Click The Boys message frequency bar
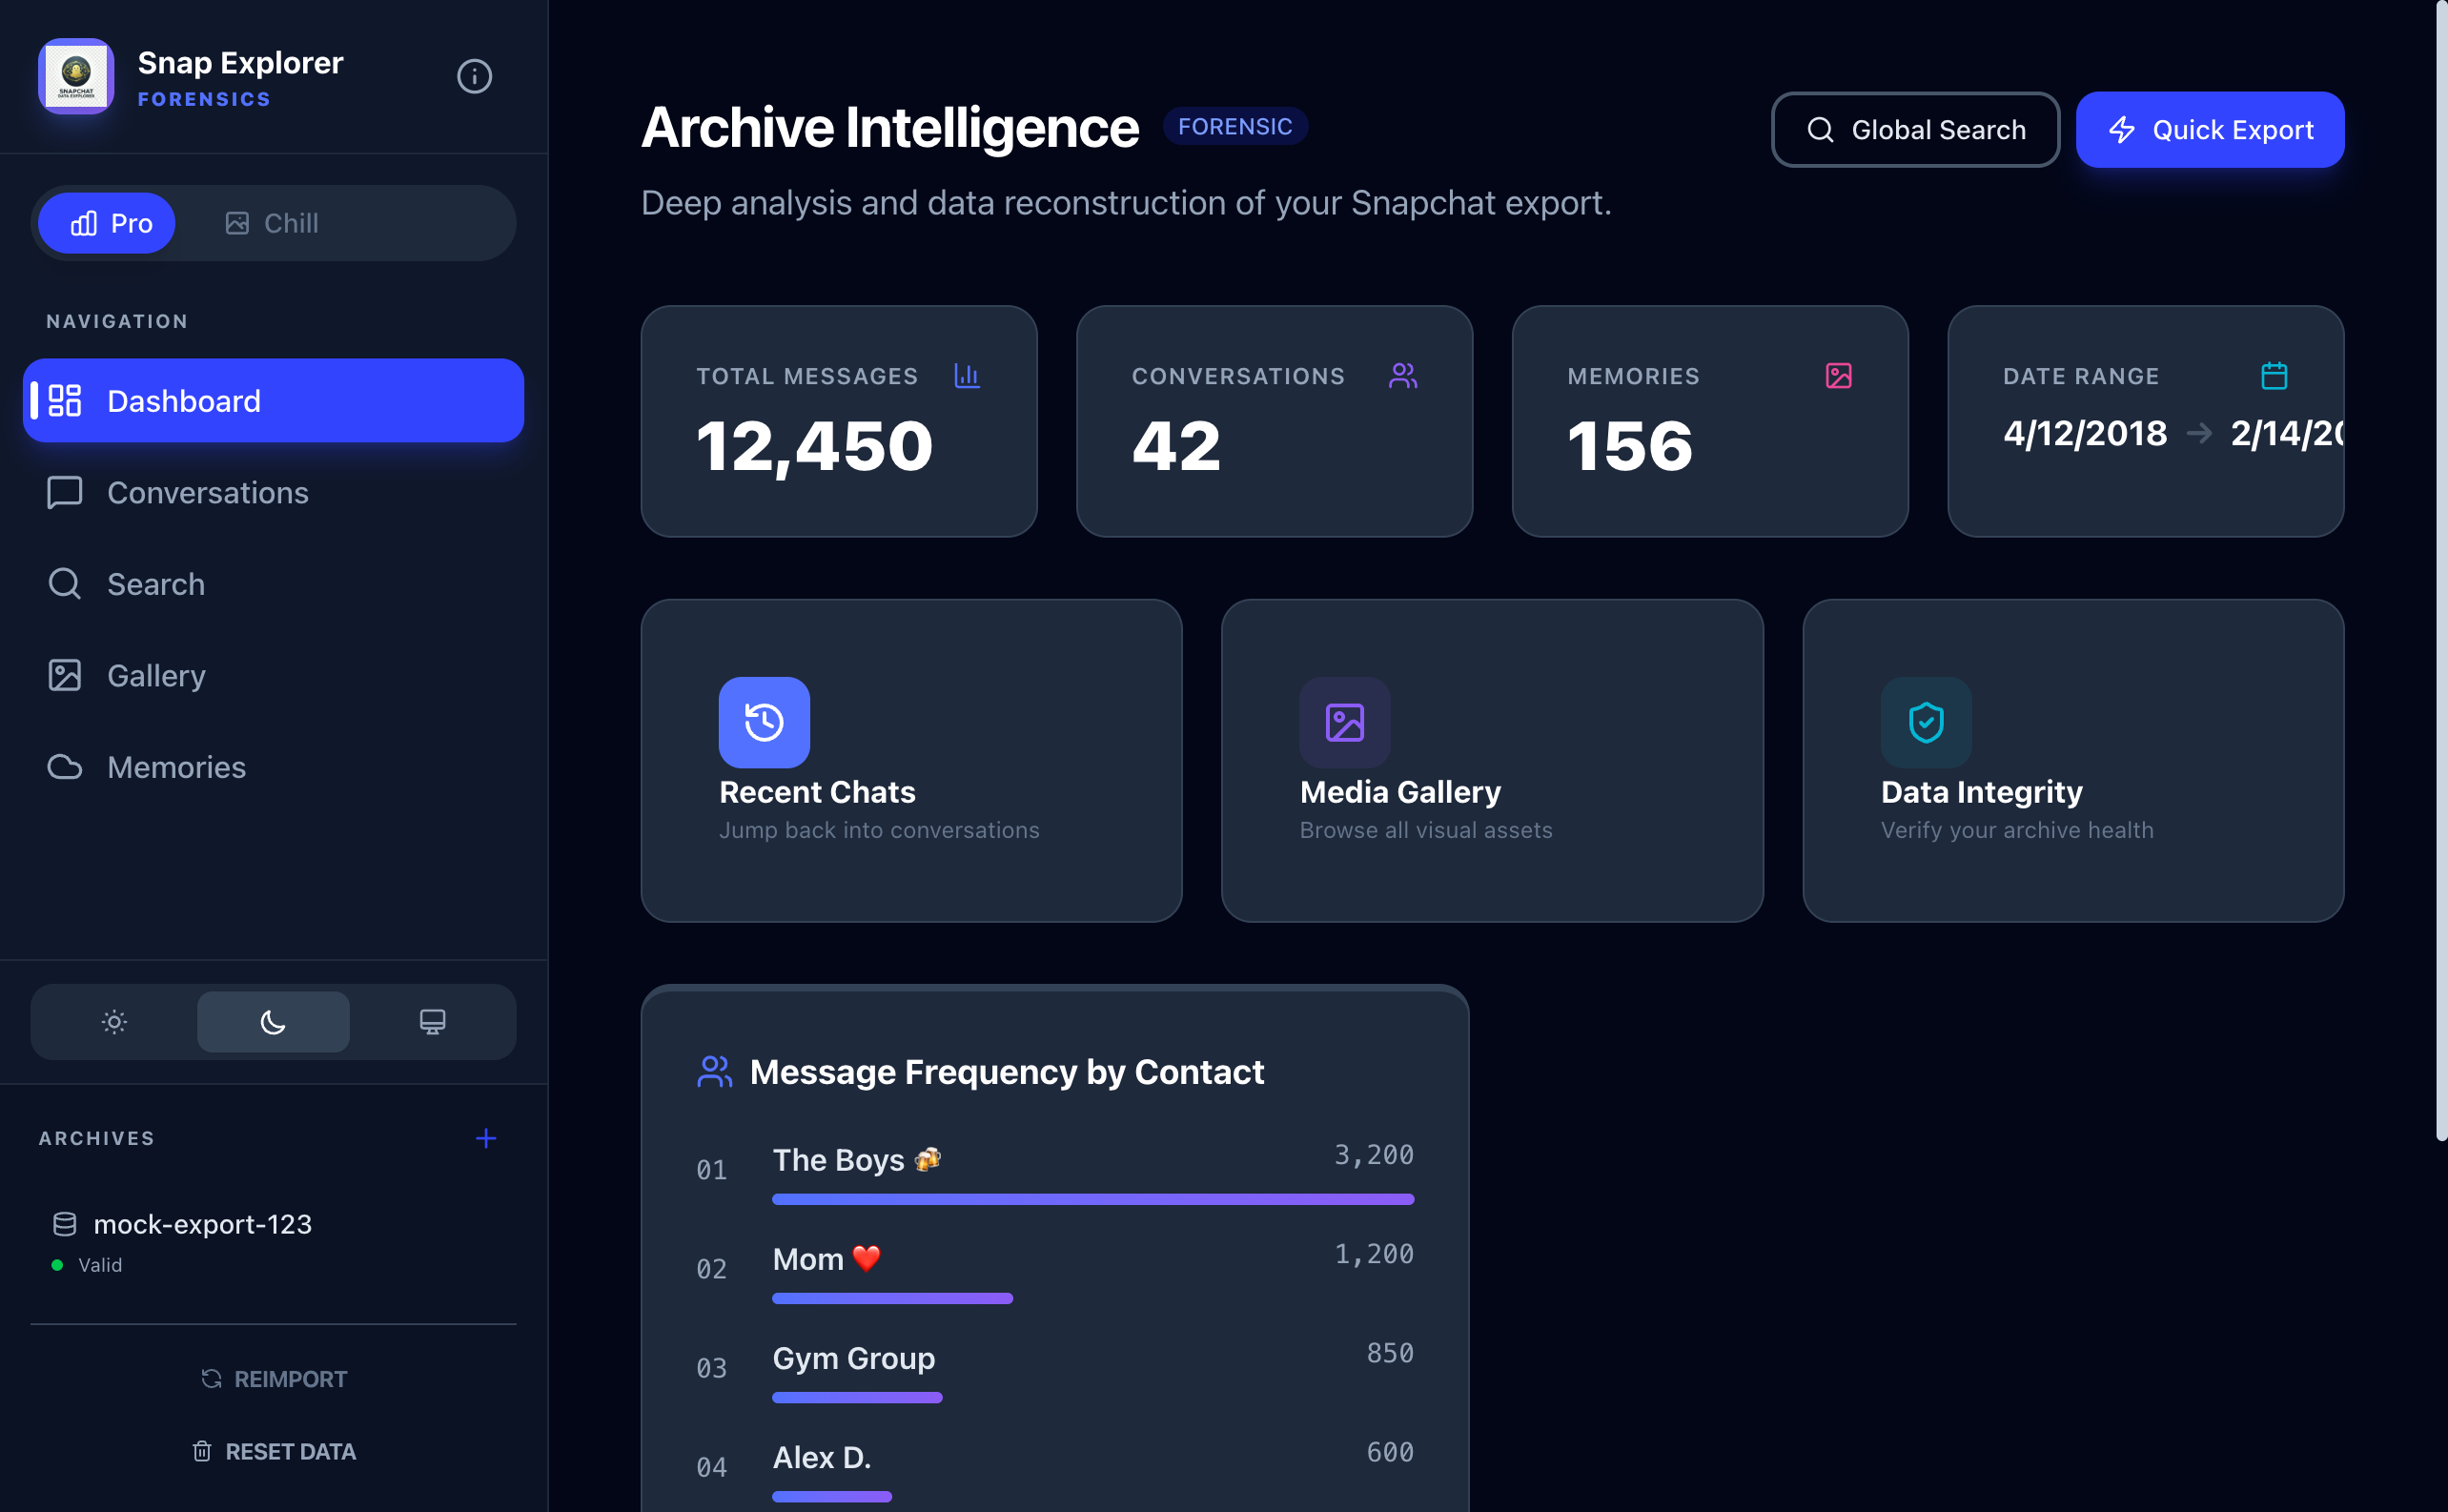 point(1092,1199)
